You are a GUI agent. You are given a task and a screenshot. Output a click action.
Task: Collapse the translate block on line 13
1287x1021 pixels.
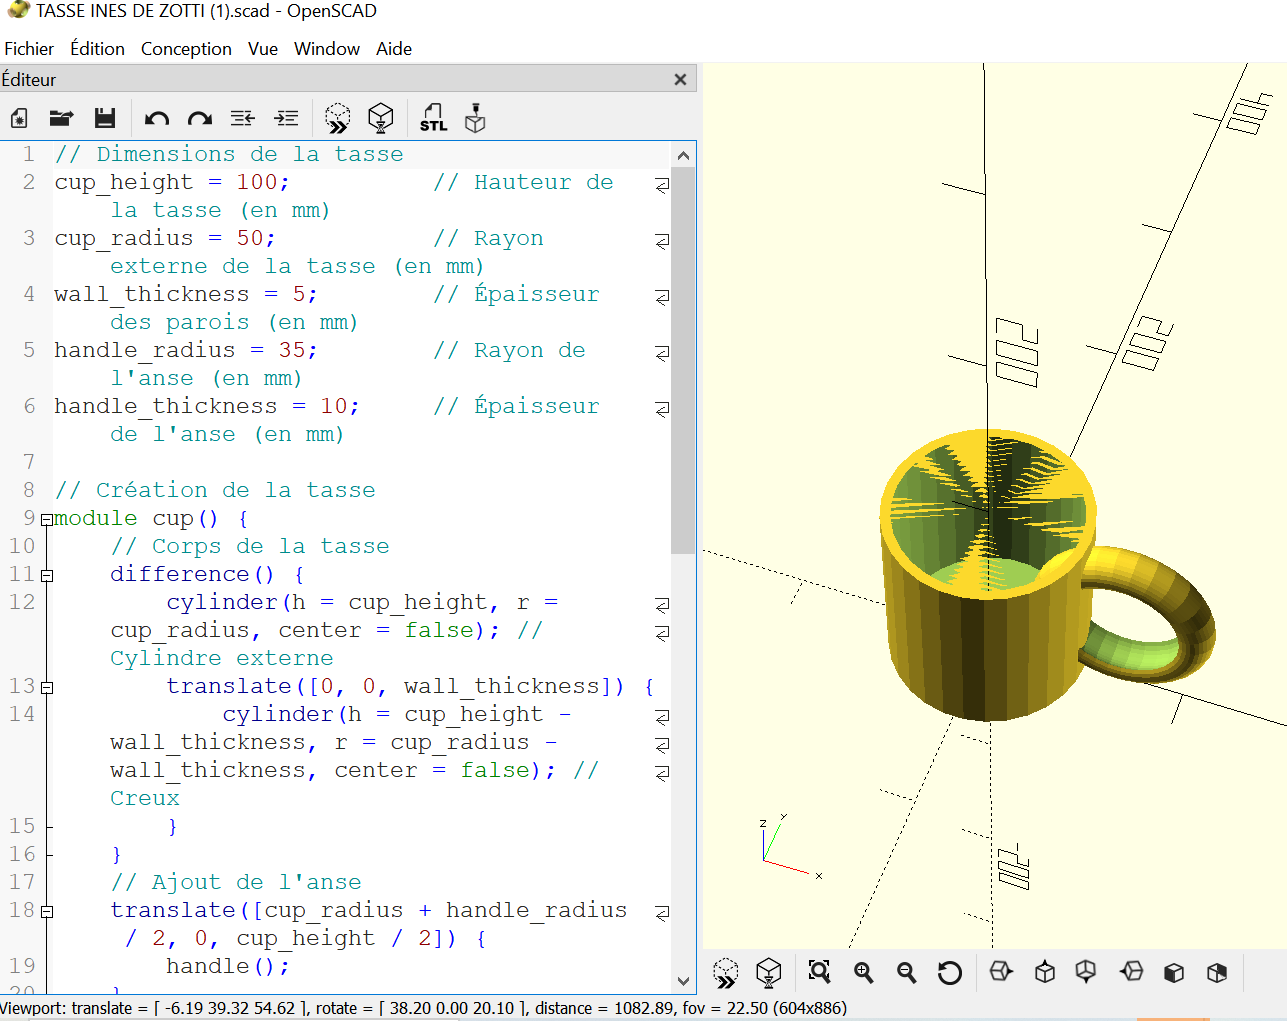pyautogui.click(x=46, y=687)
